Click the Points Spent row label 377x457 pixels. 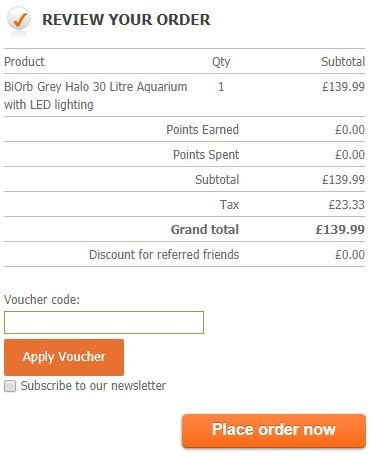[206, 154]
